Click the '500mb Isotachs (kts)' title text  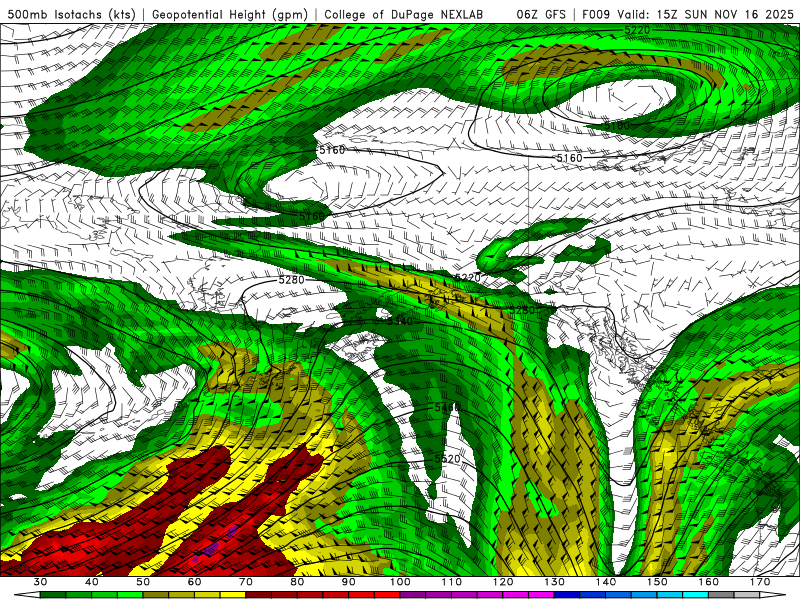(72, 14)
